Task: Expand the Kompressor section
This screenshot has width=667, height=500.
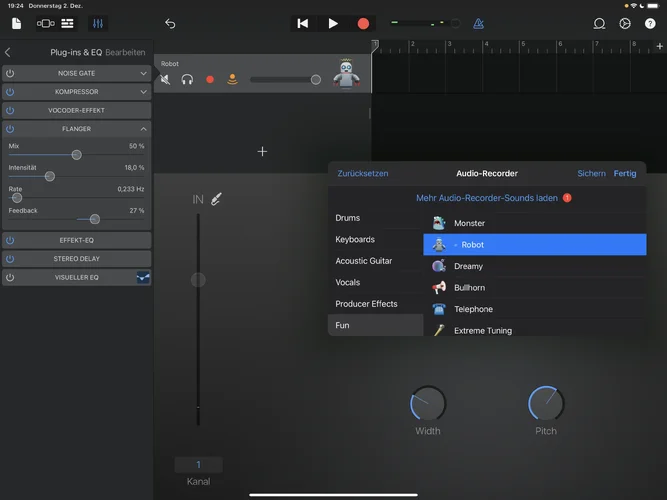Action: (143, 92)
